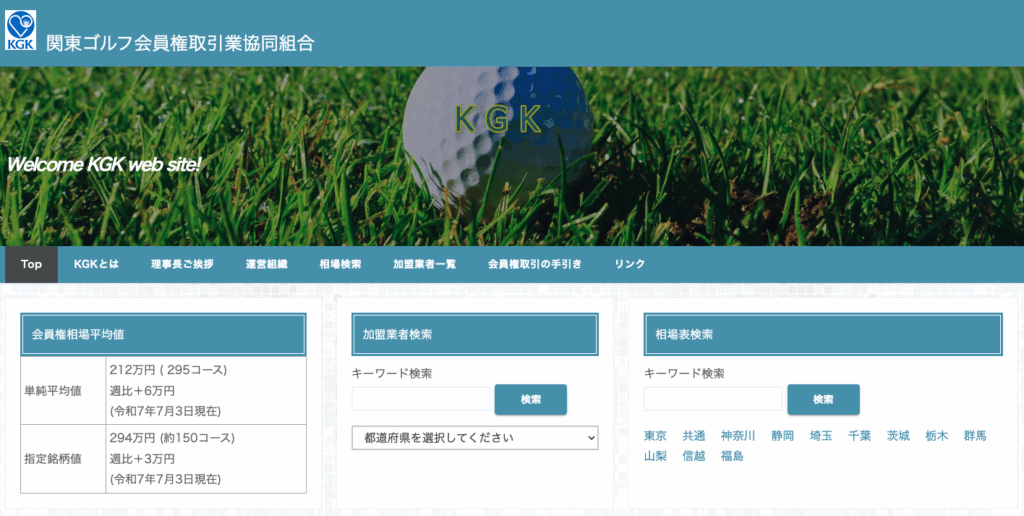Screen dimensions: 1024x516
Task: Open the 静岡 region link
Action: tap(782, 436)
